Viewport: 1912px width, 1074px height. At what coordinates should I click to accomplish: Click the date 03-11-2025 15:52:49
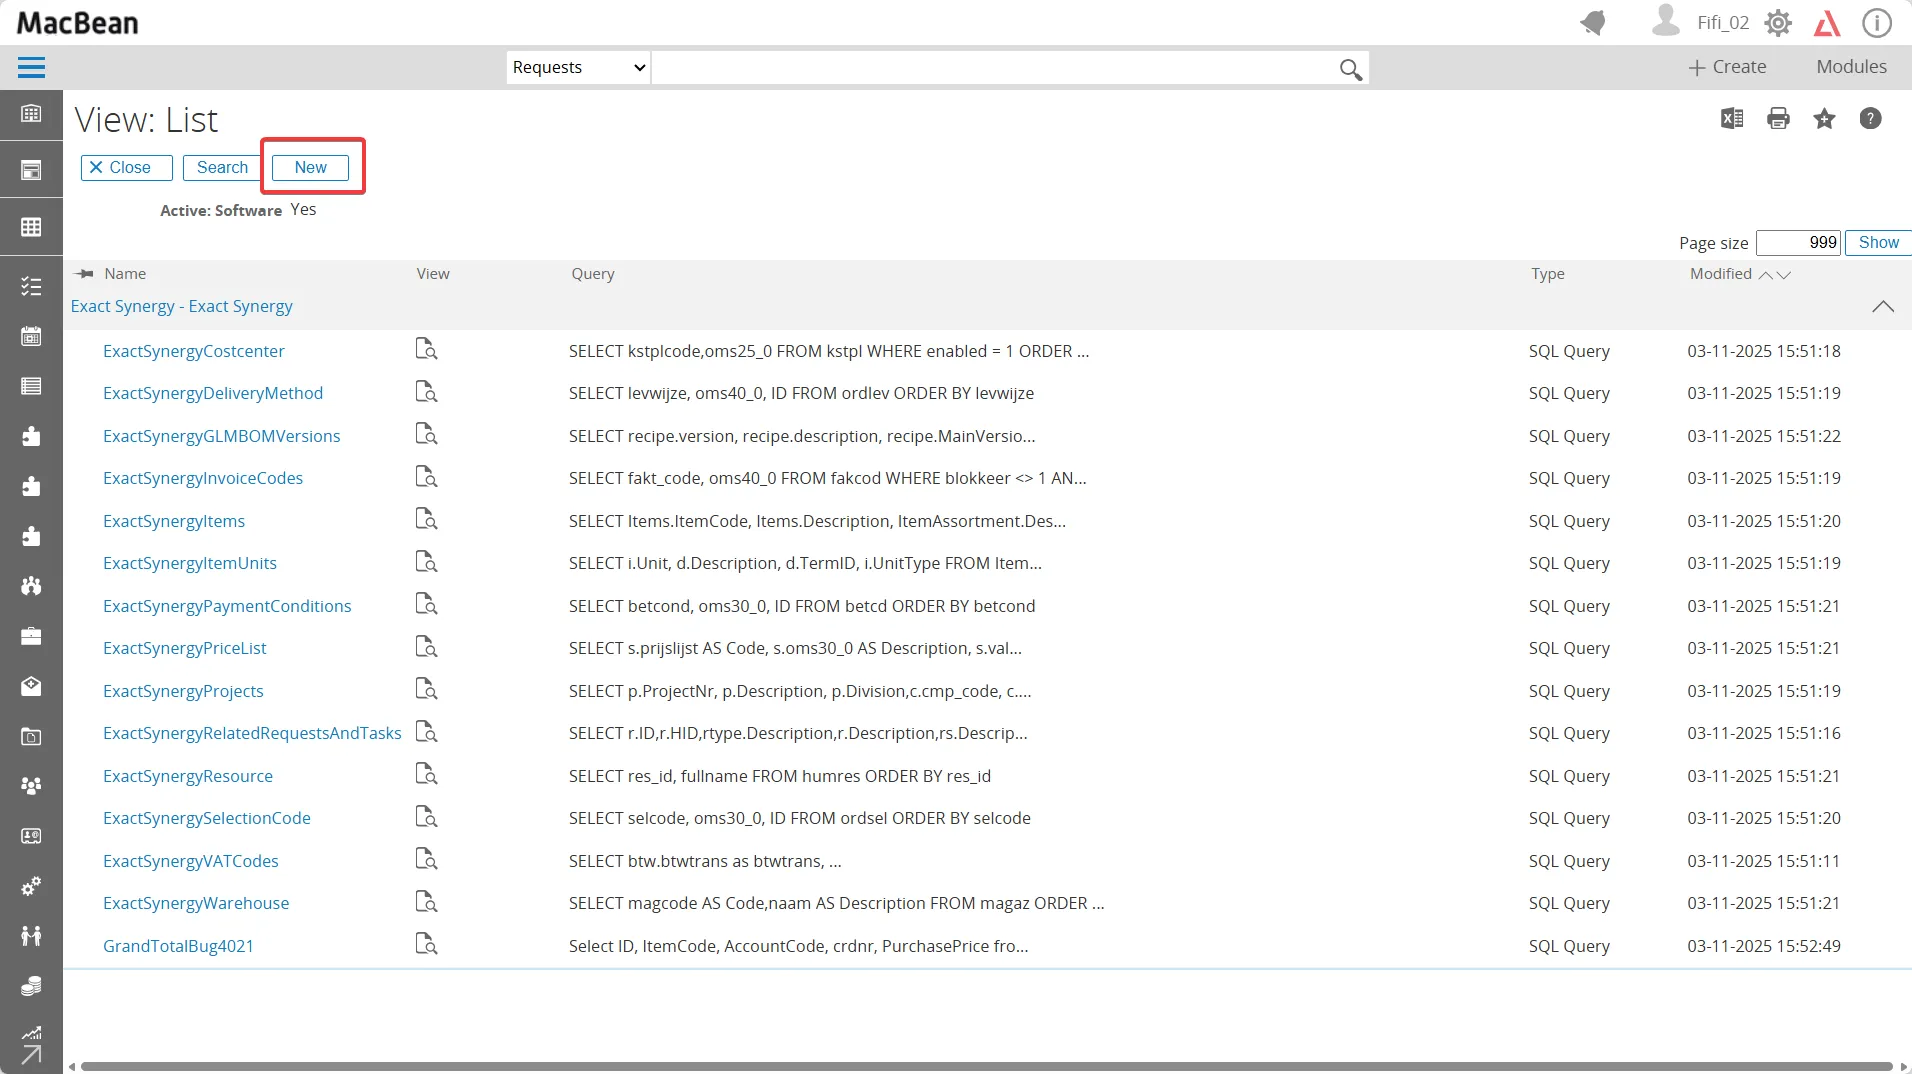(1764, 946)
